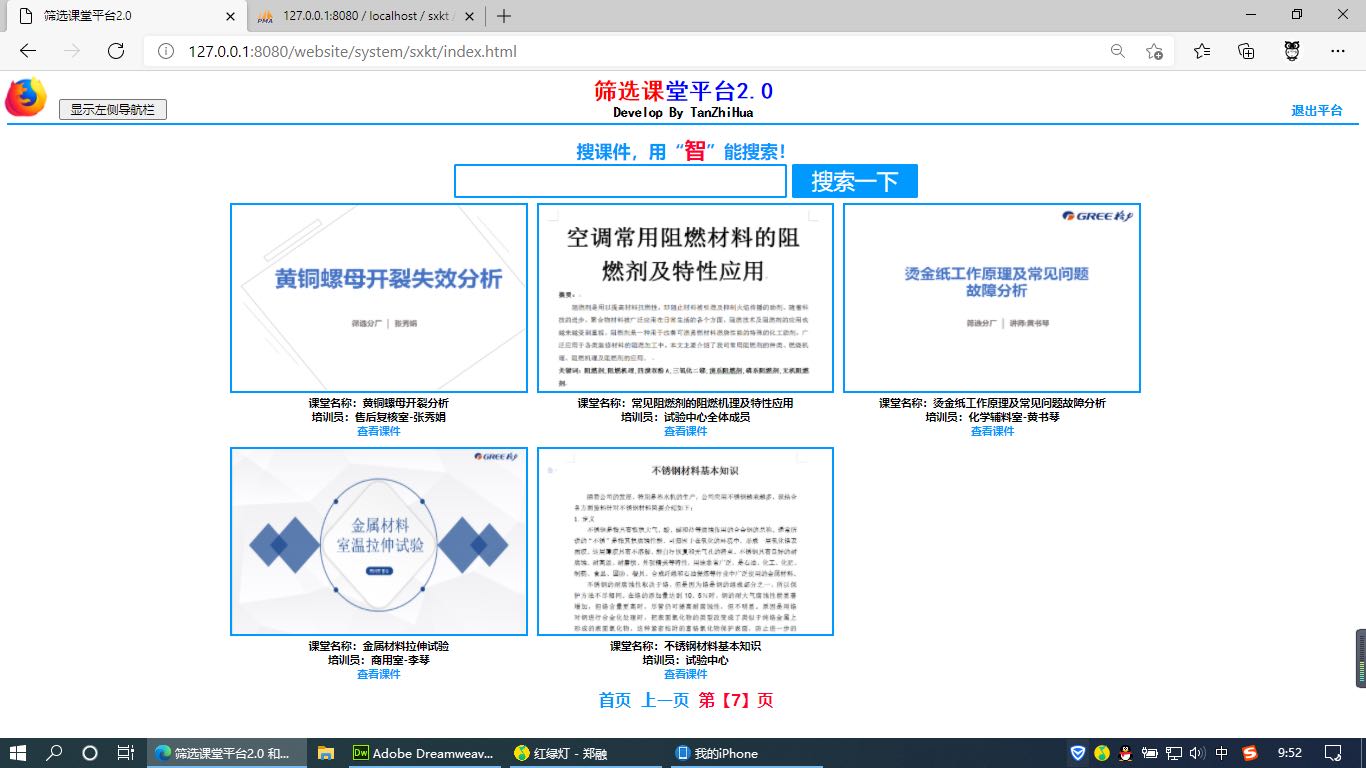
Task: Open a new browser tab with plus icon
Action: pyautogui.click(x=504, y=16)
